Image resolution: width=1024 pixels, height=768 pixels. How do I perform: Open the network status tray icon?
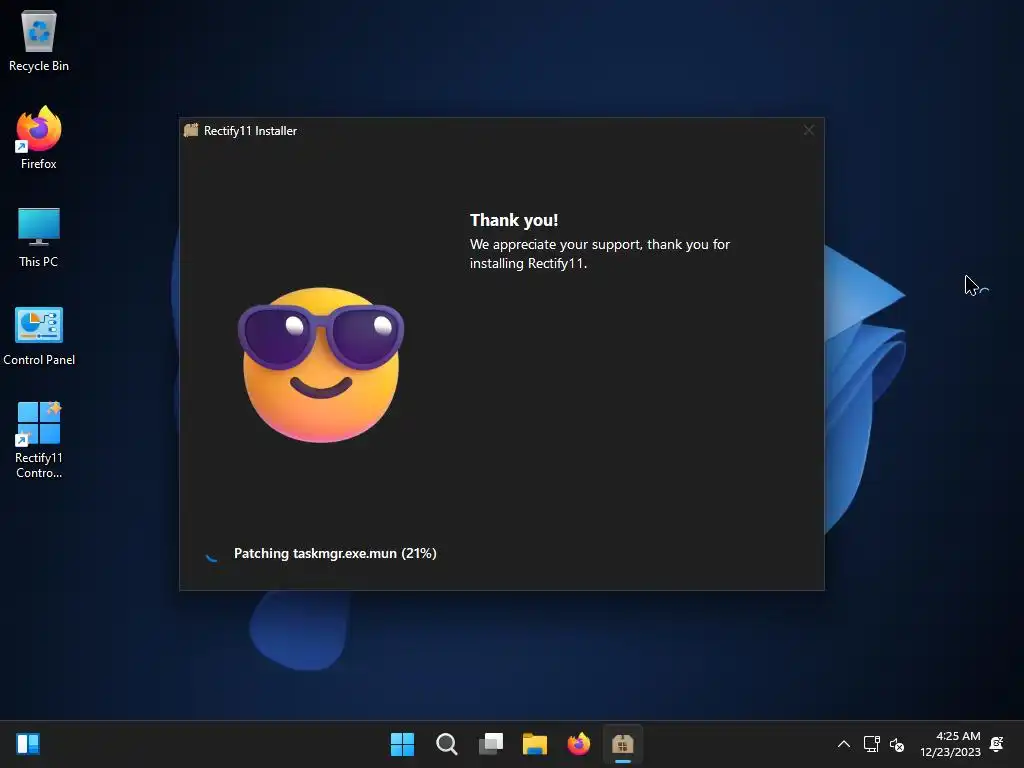coord(871,744)
